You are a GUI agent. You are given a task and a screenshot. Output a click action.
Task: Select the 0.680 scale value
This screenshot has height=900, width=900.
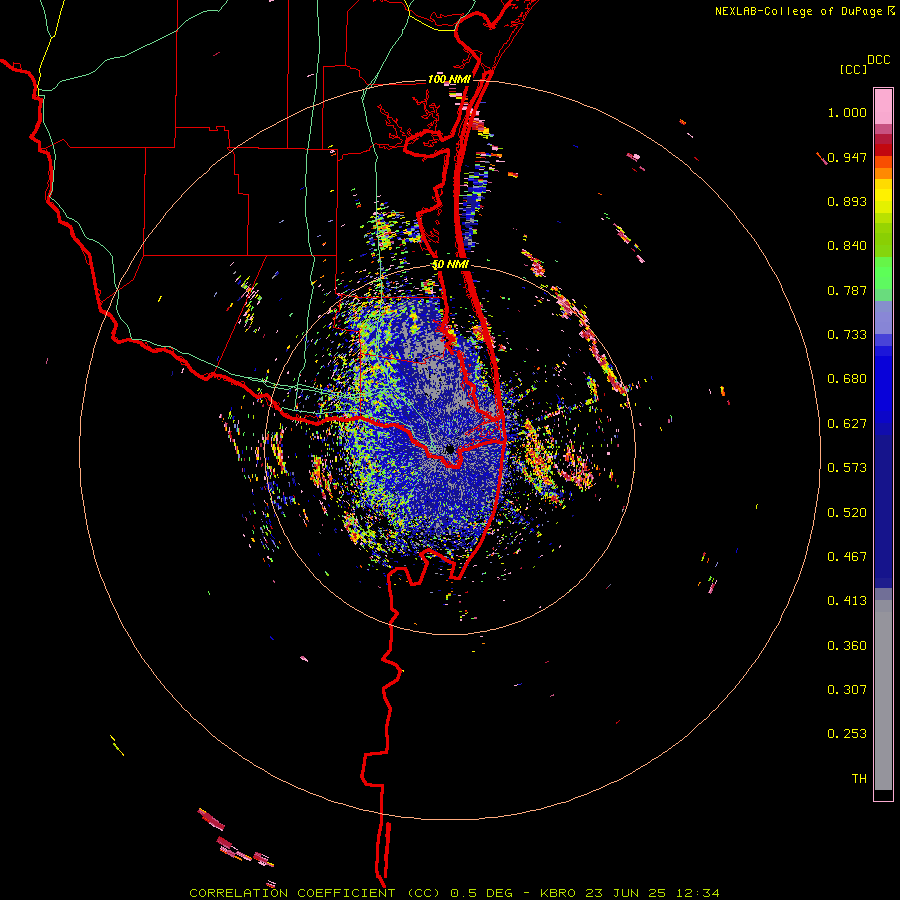pyautogui.click(x=847, y=379)
